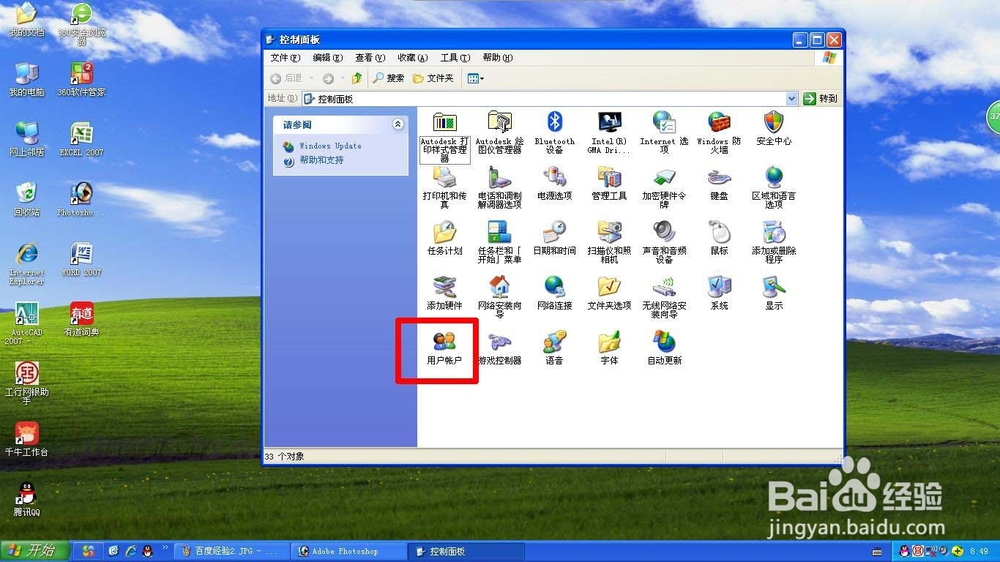This screenshot has height=562, width=1000.
Task: Open the 安全中心 icon
Action: 774,129
